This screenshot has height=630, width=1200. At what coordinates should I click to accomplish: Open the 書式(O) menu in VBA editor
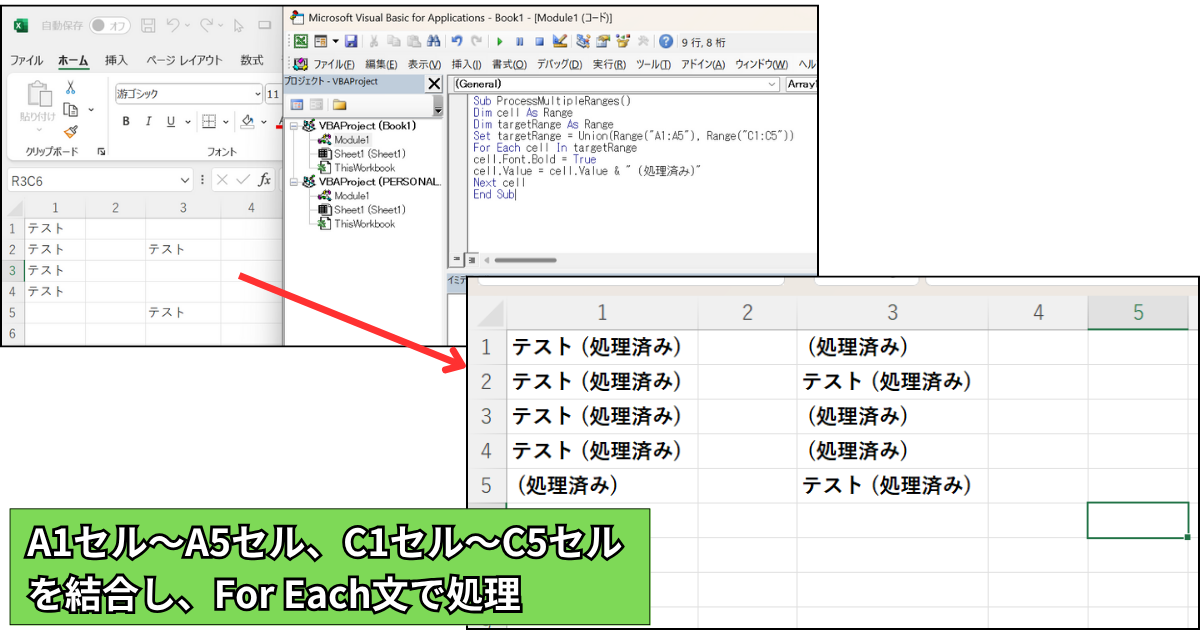coord(509,65)
